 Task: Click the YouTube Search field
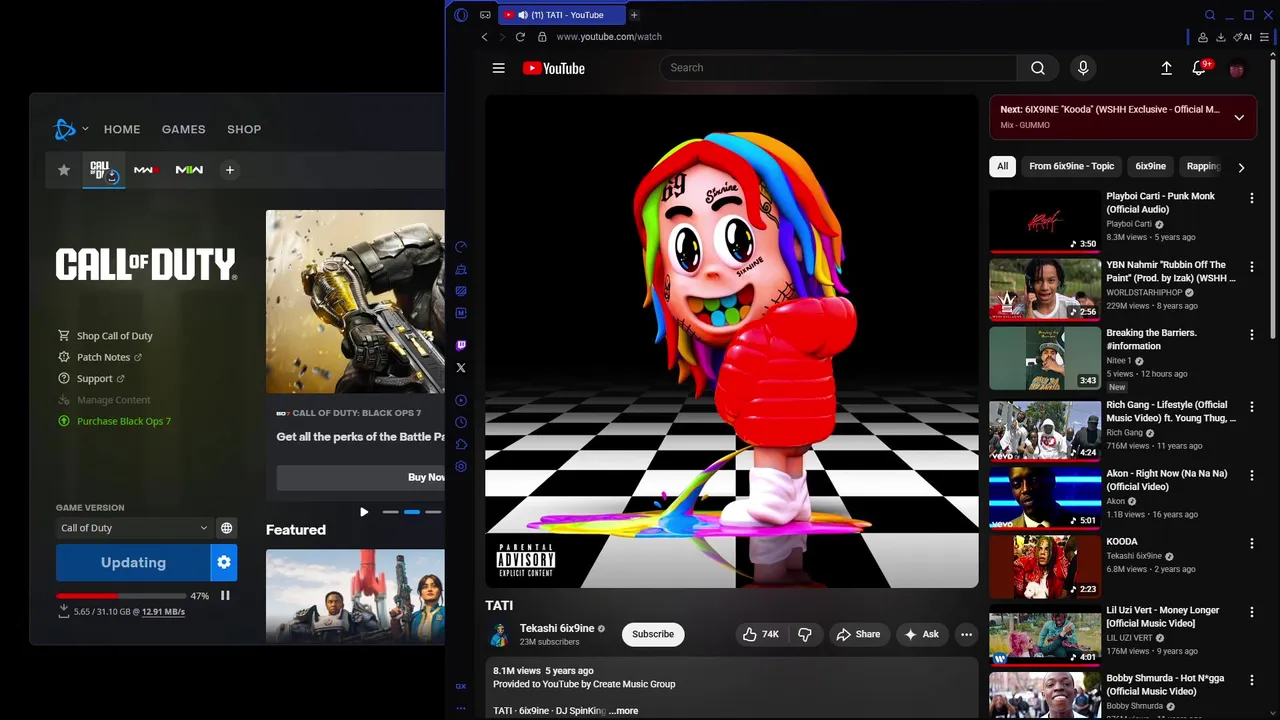[838, 68]
